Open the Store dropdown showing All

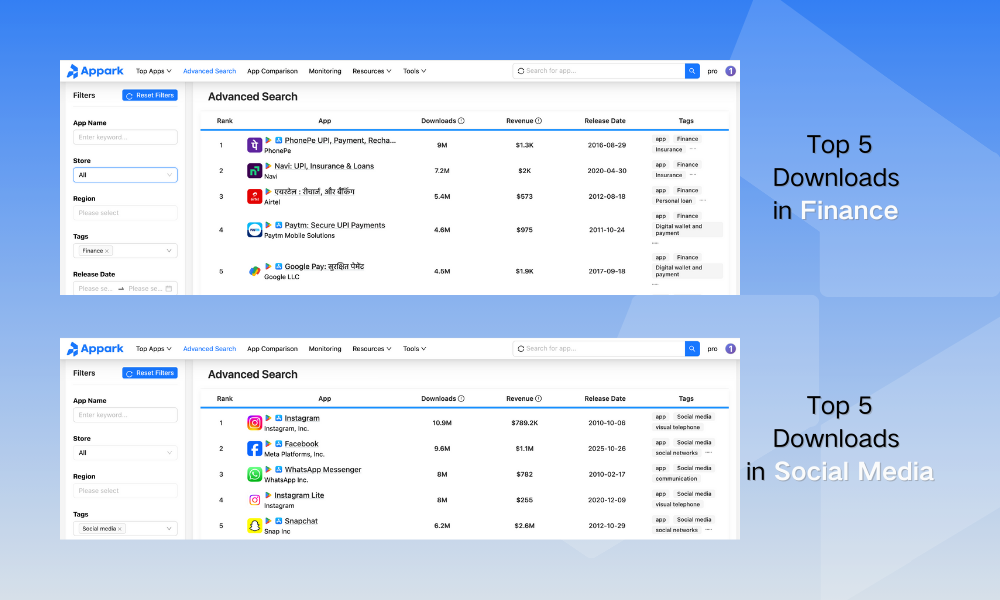pyautogui.click(x=125, y=174)
